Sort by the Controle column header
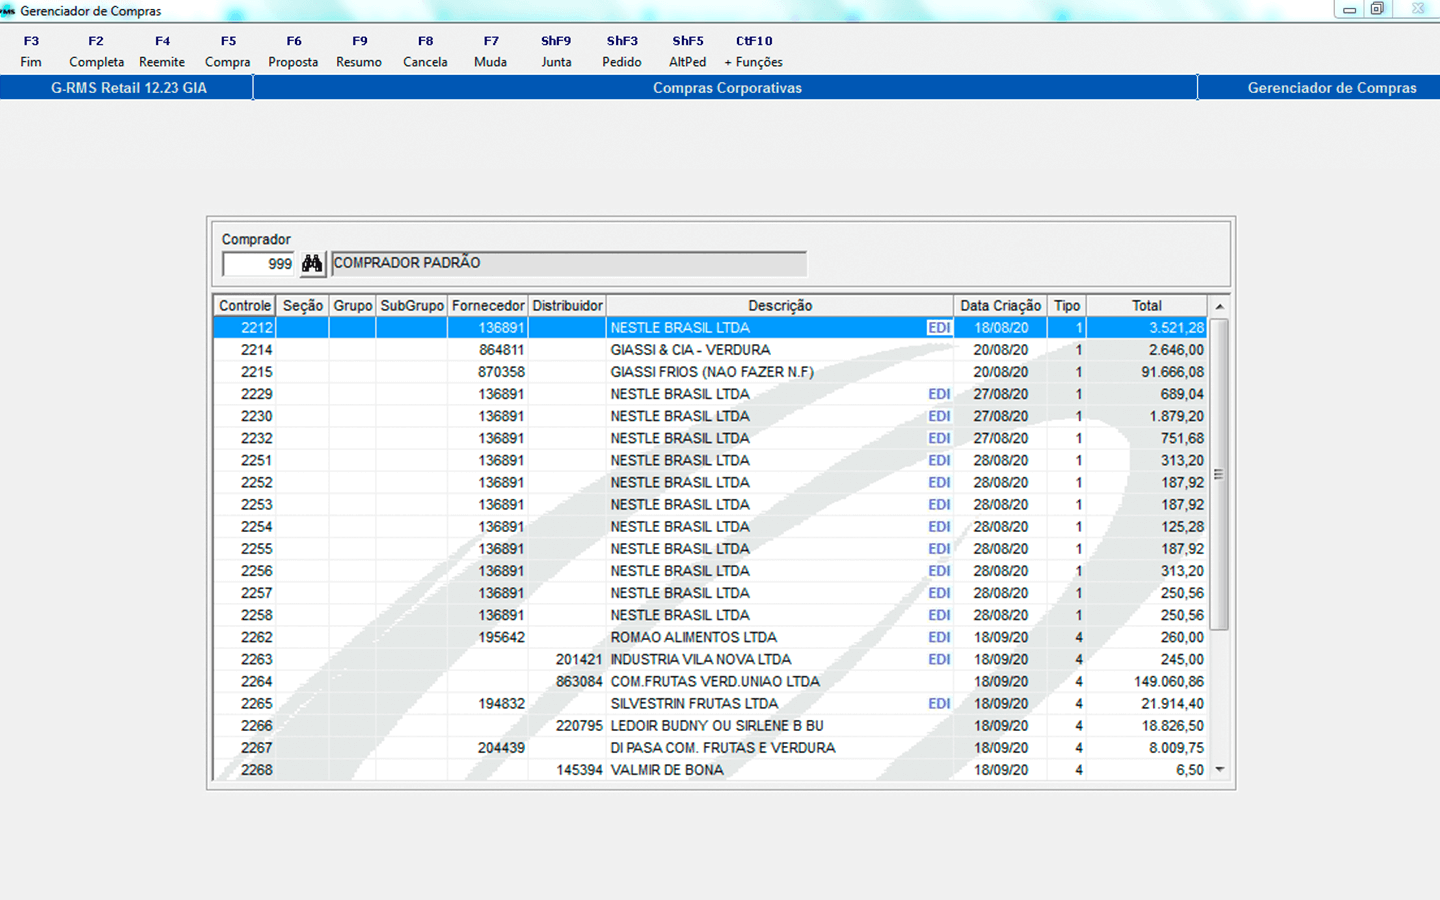Image resolution: width=1440 pixels, height=900 pixels. coord(244,306)
